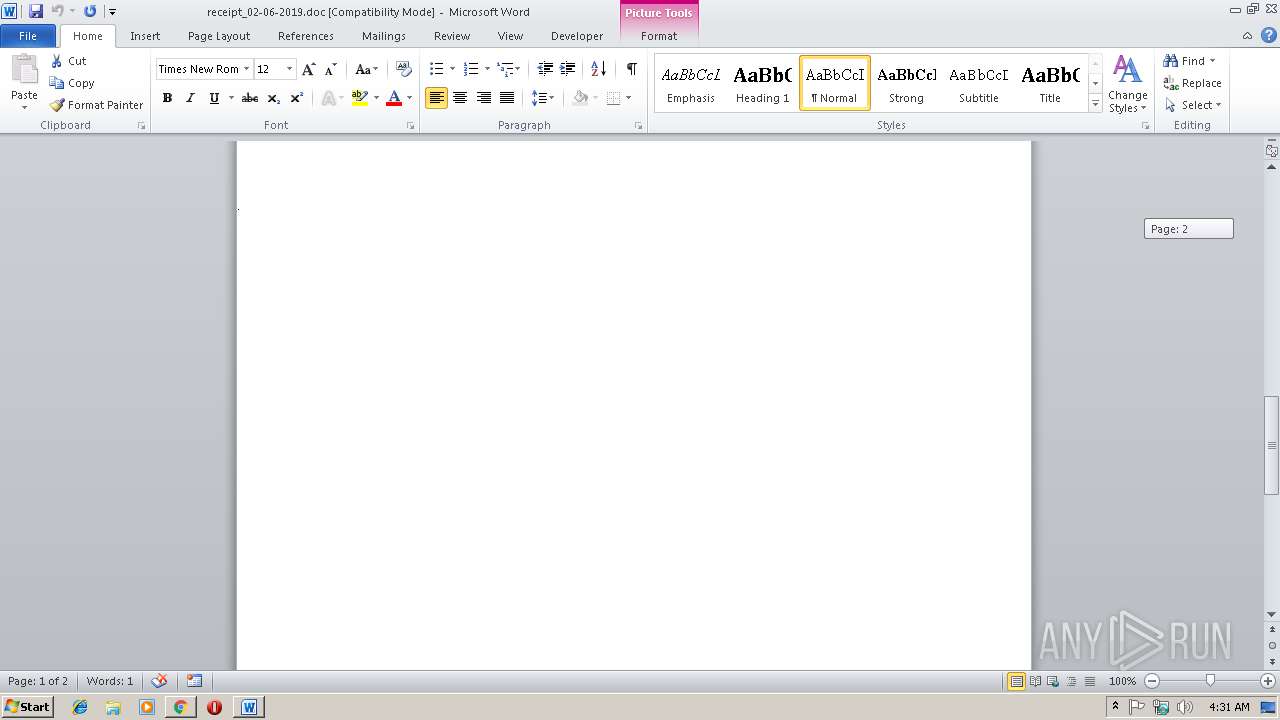Justify the paragraph text
The width and height of the screenshot is (1280, 720).
coord(507,98)
